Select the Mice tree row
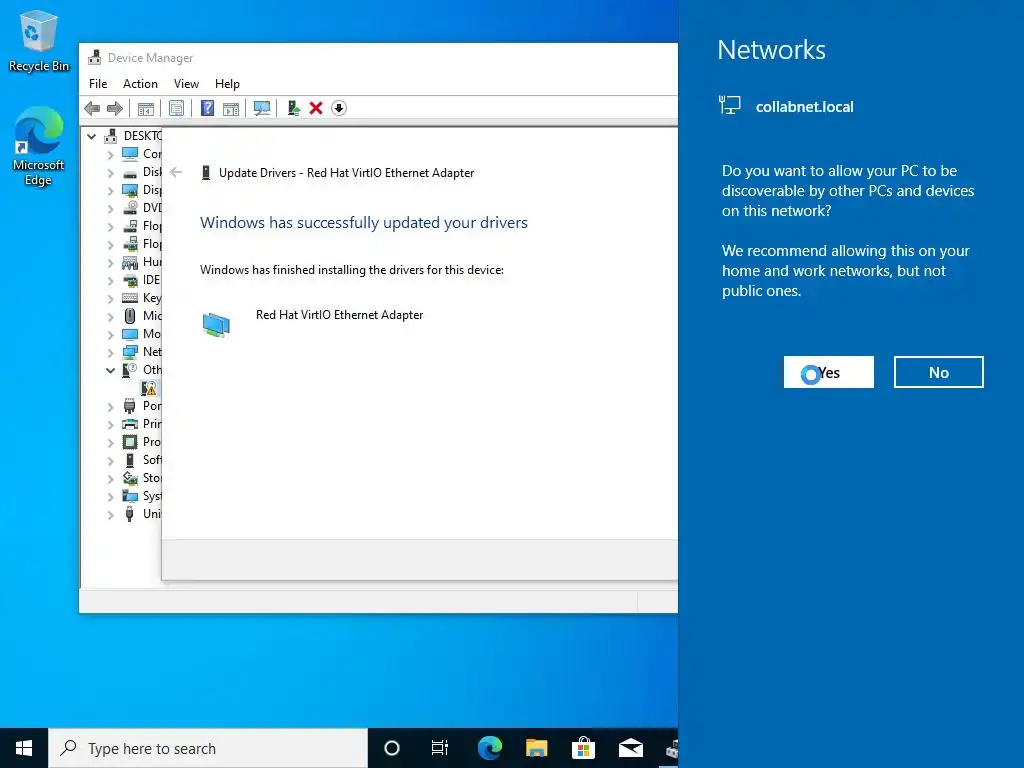The width and height of the screenshot is (1024, 768). point(142,316)
